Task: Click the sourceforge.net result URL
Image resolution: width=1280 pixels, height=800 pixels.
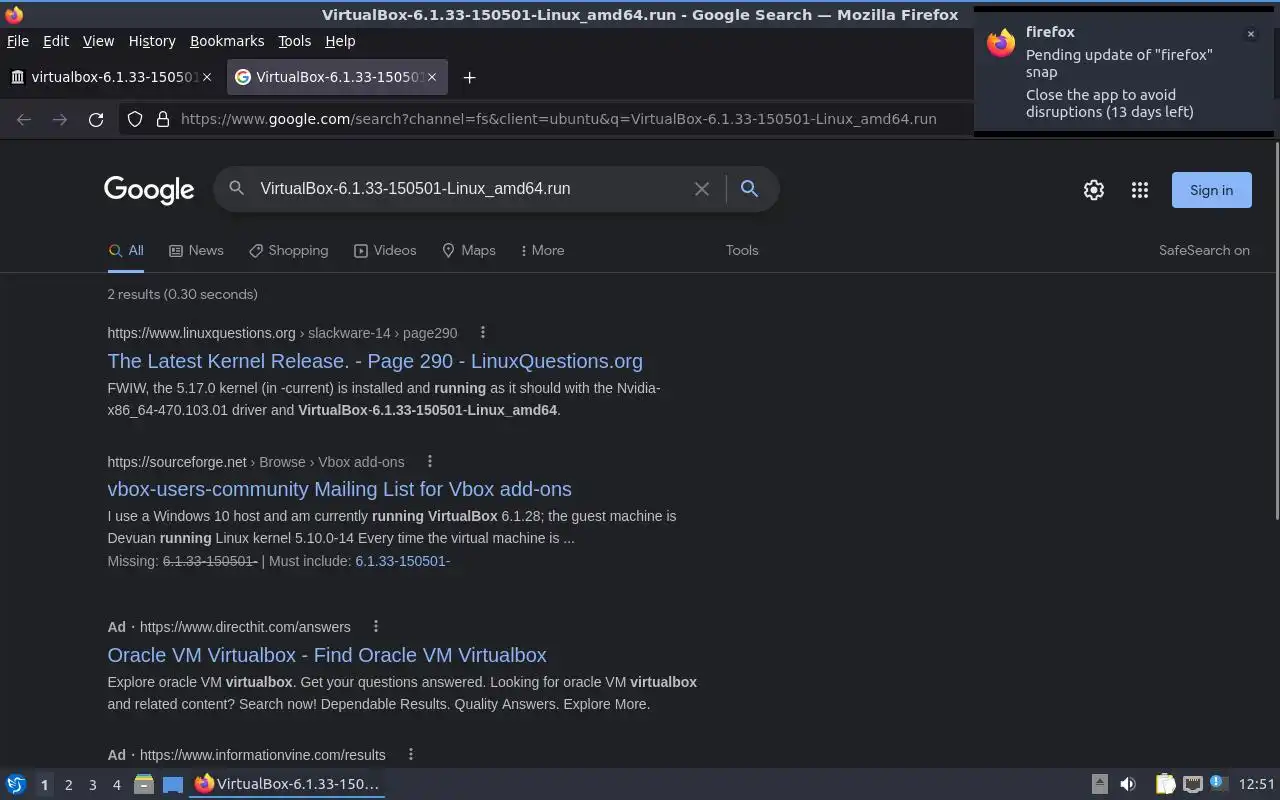Action: (256, 462)
